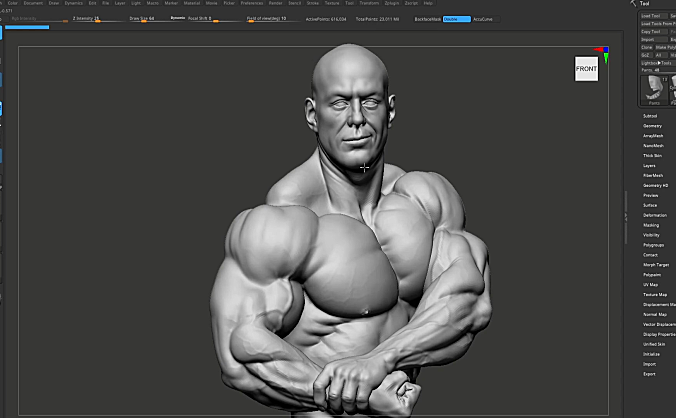Open Lightbox Tools
Viewport: 676px width, 418px height.
657,63
